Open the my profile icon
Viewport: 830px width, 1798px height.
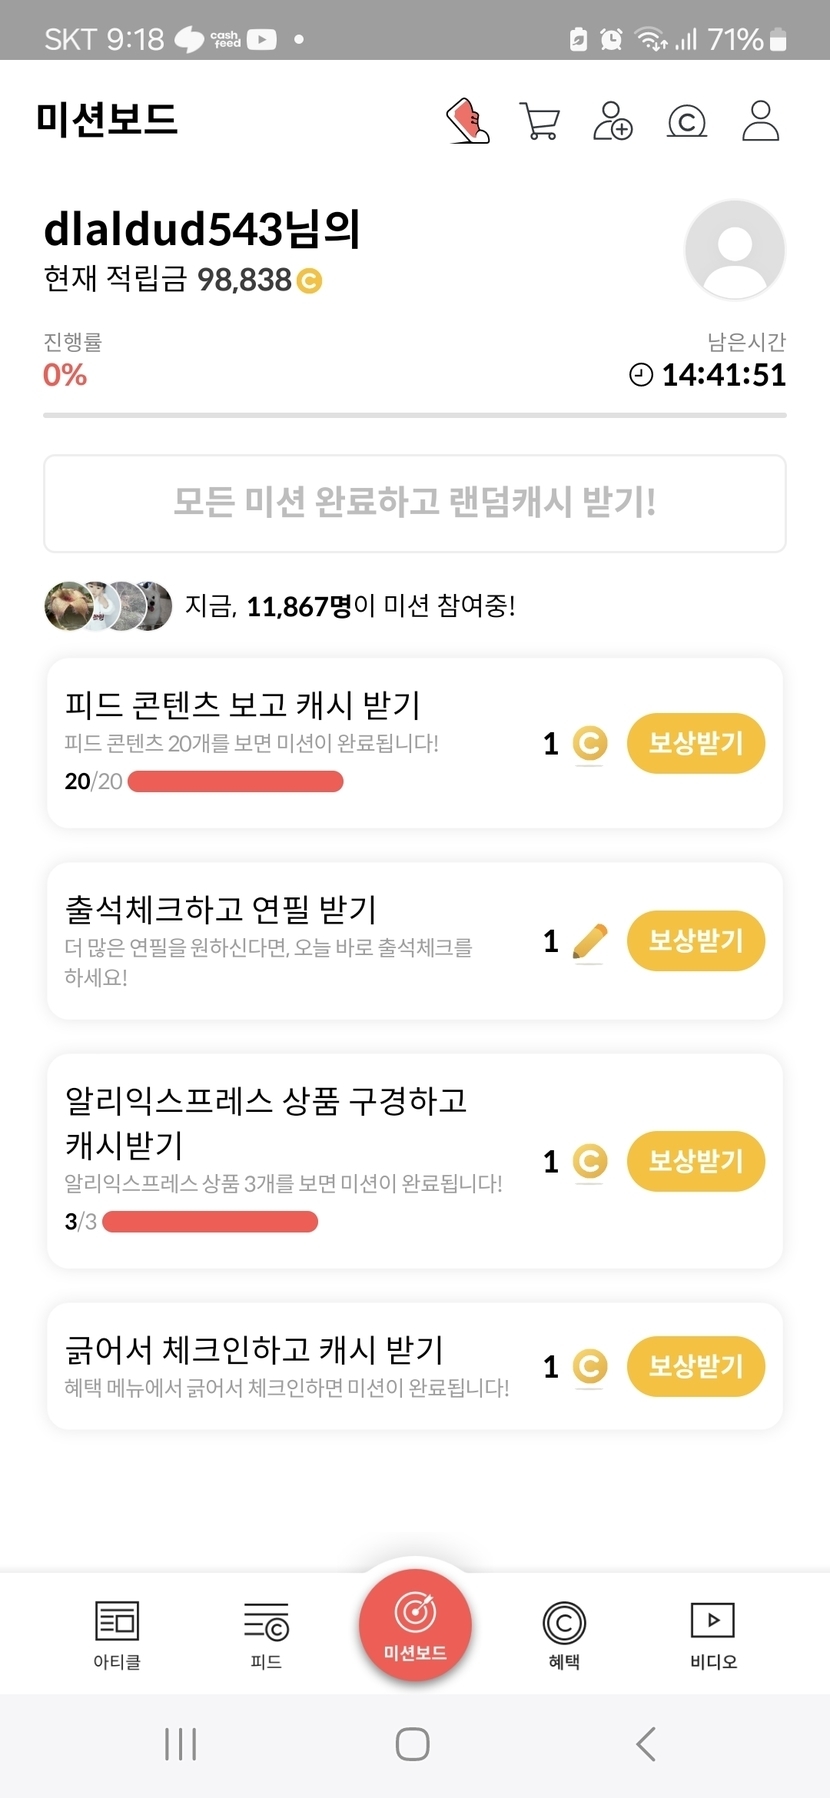pos(760,121)
